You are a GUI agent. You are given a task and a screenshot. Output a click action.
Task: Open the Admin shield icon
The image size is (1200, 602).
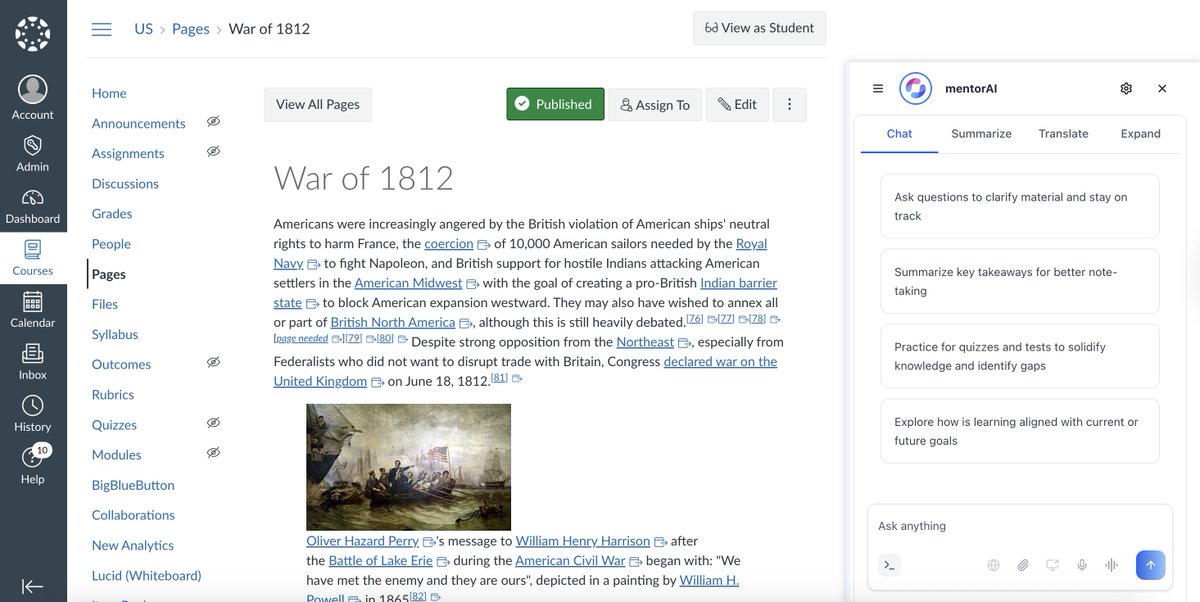[33, 145]
